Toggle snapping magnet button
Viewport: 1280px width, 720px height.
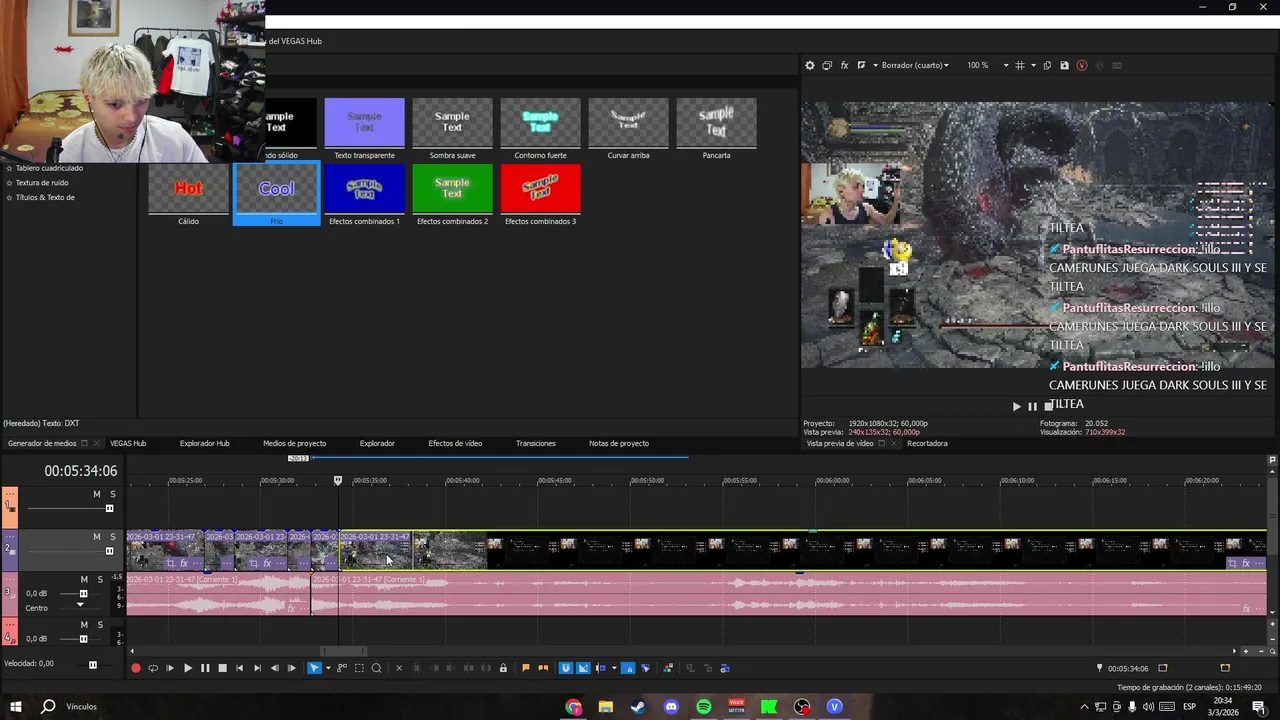pos(565,668)
